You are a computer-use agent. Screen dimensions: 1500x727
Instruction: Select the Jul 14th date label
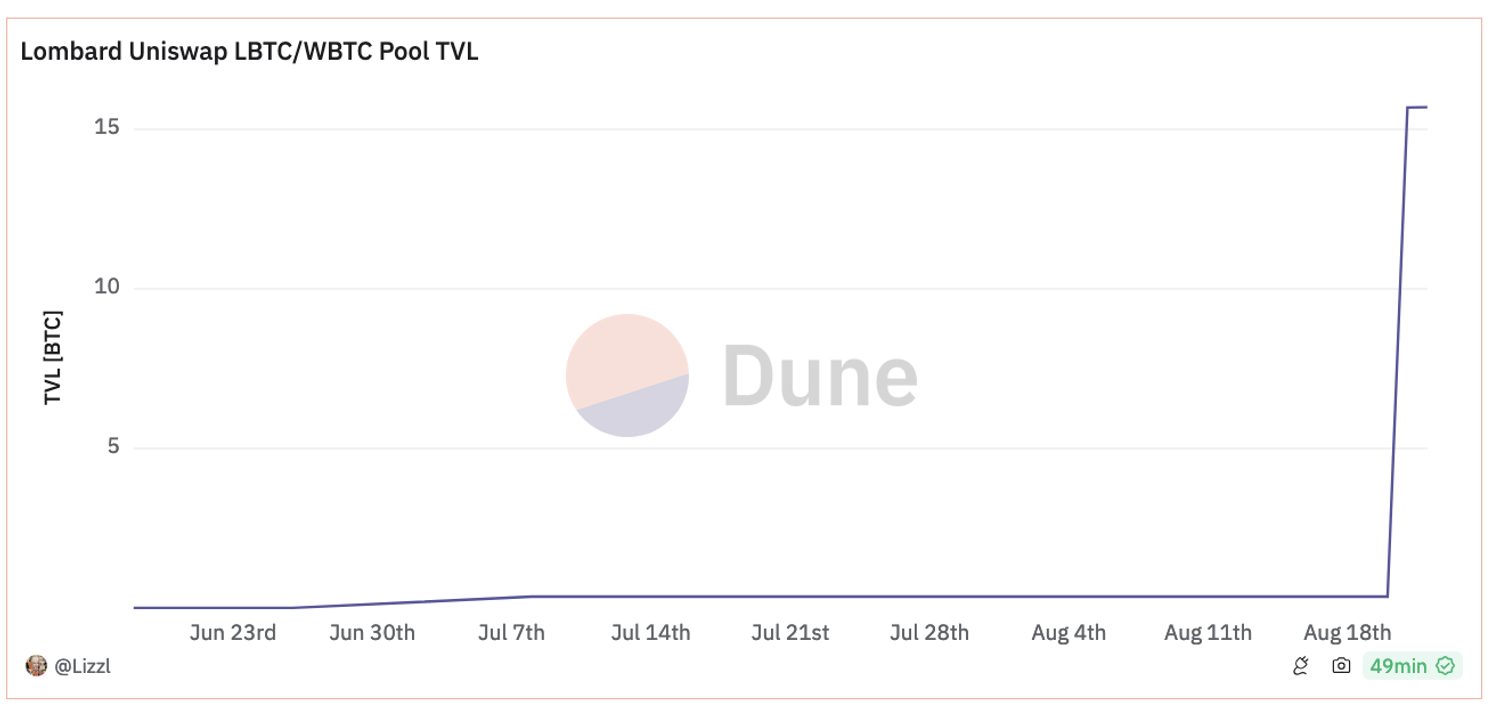[650, 633]
